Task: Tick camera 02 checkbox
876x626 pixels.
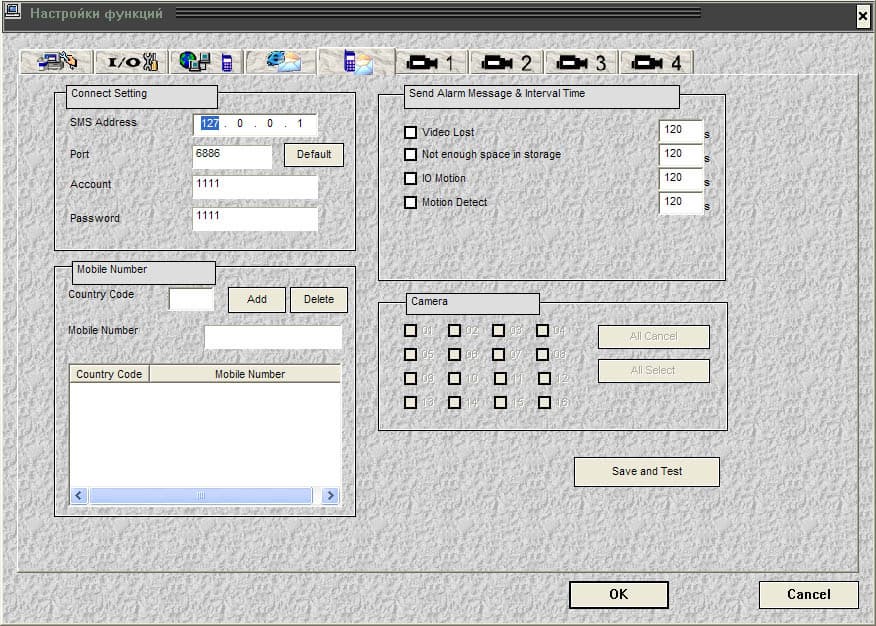Action: tap(454, 331)
